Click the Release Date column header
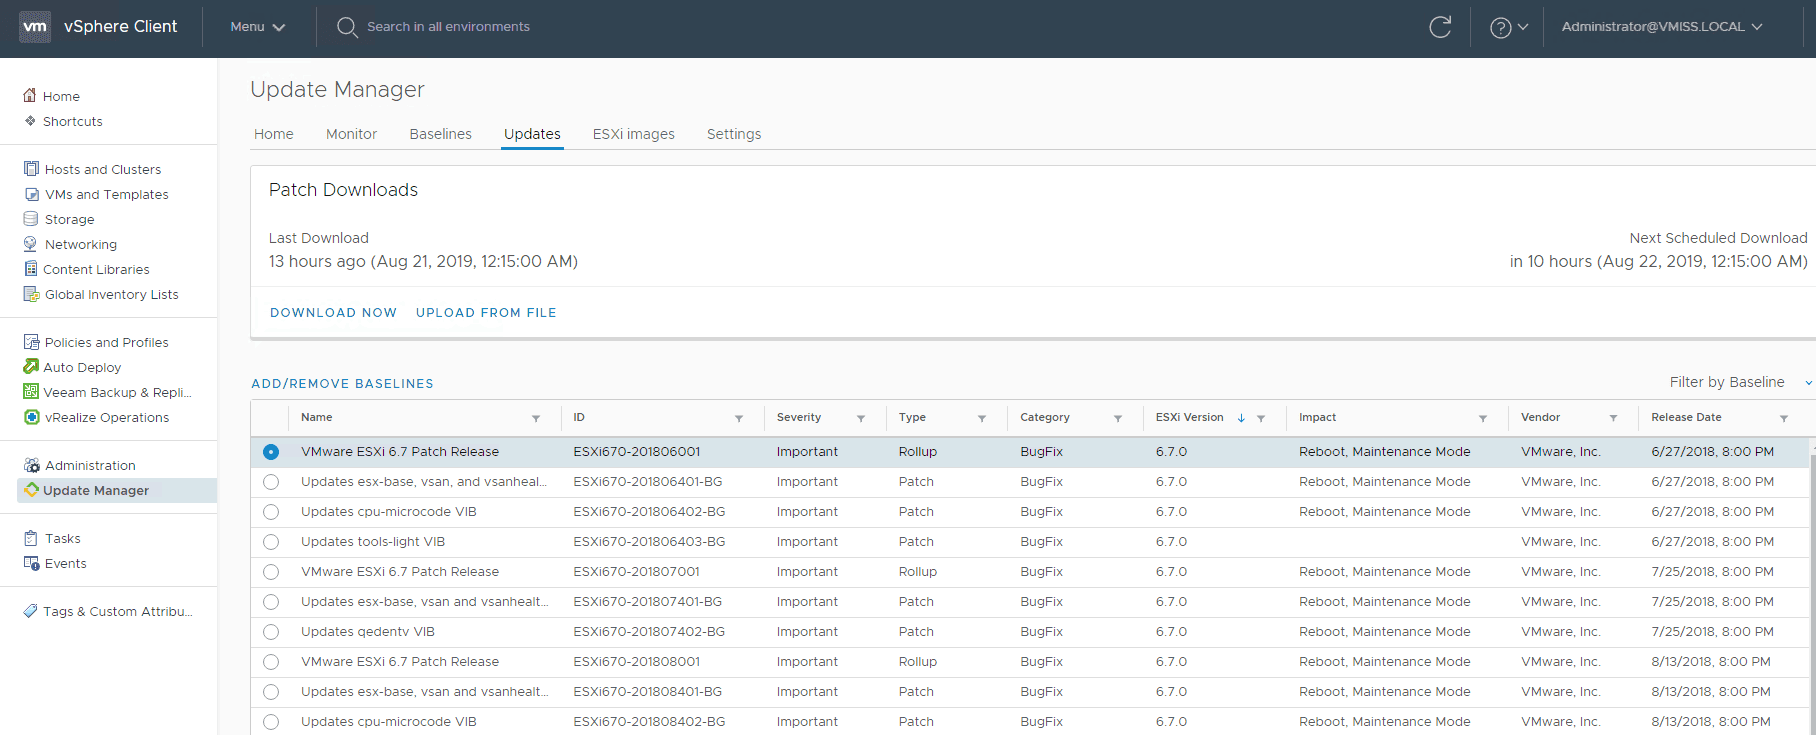The width and height of the screenshot is (1816, 735). tap(1686, 417)
